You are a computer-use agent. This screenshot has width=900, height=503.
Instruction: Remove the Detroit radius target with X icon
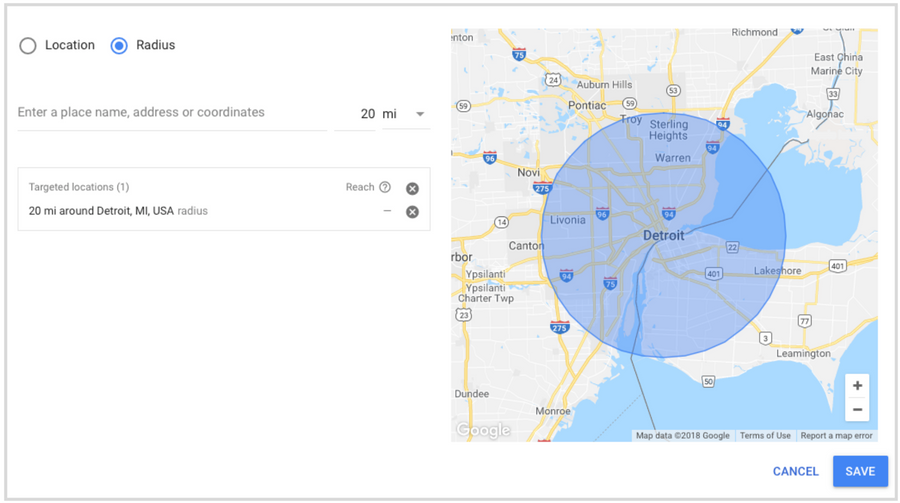tap(412, 211)
